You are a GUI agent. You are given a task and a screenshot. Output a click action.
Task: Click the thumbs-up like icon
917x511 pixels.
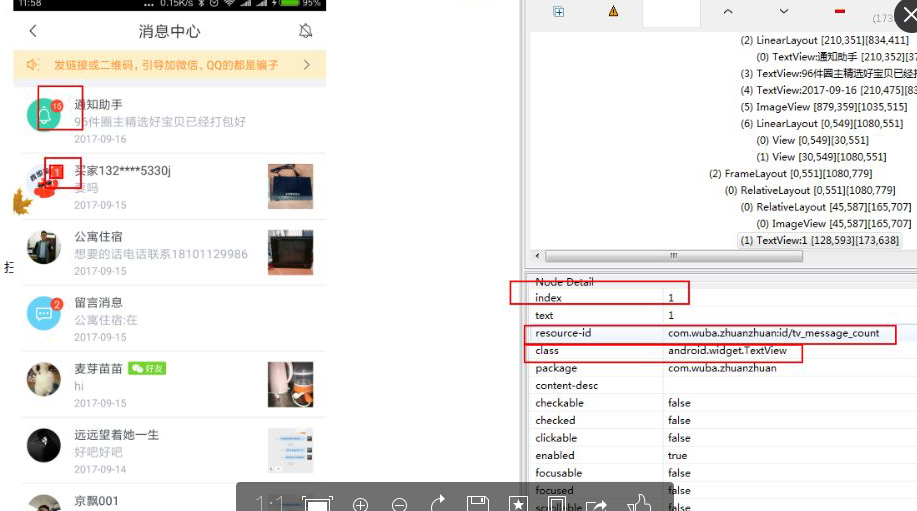(x=639, y=503)
